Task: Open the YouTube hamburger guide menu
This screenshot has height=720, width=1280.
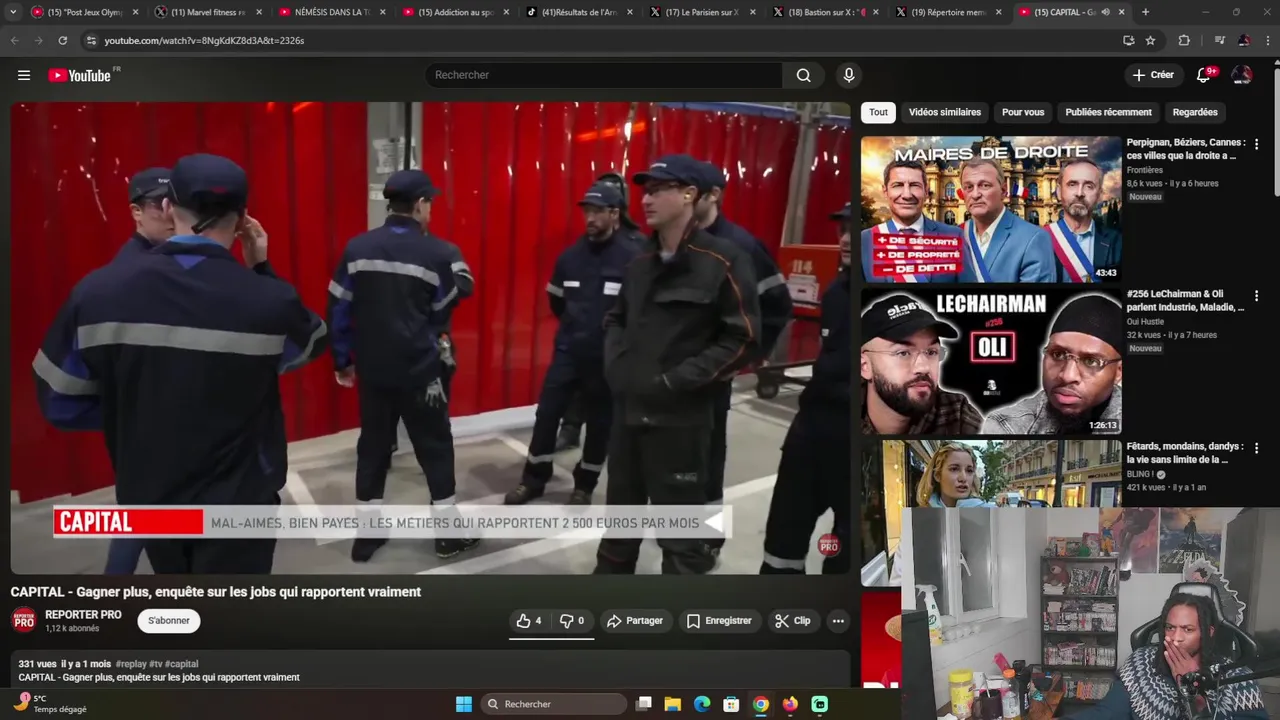Action: click(24, 75)
